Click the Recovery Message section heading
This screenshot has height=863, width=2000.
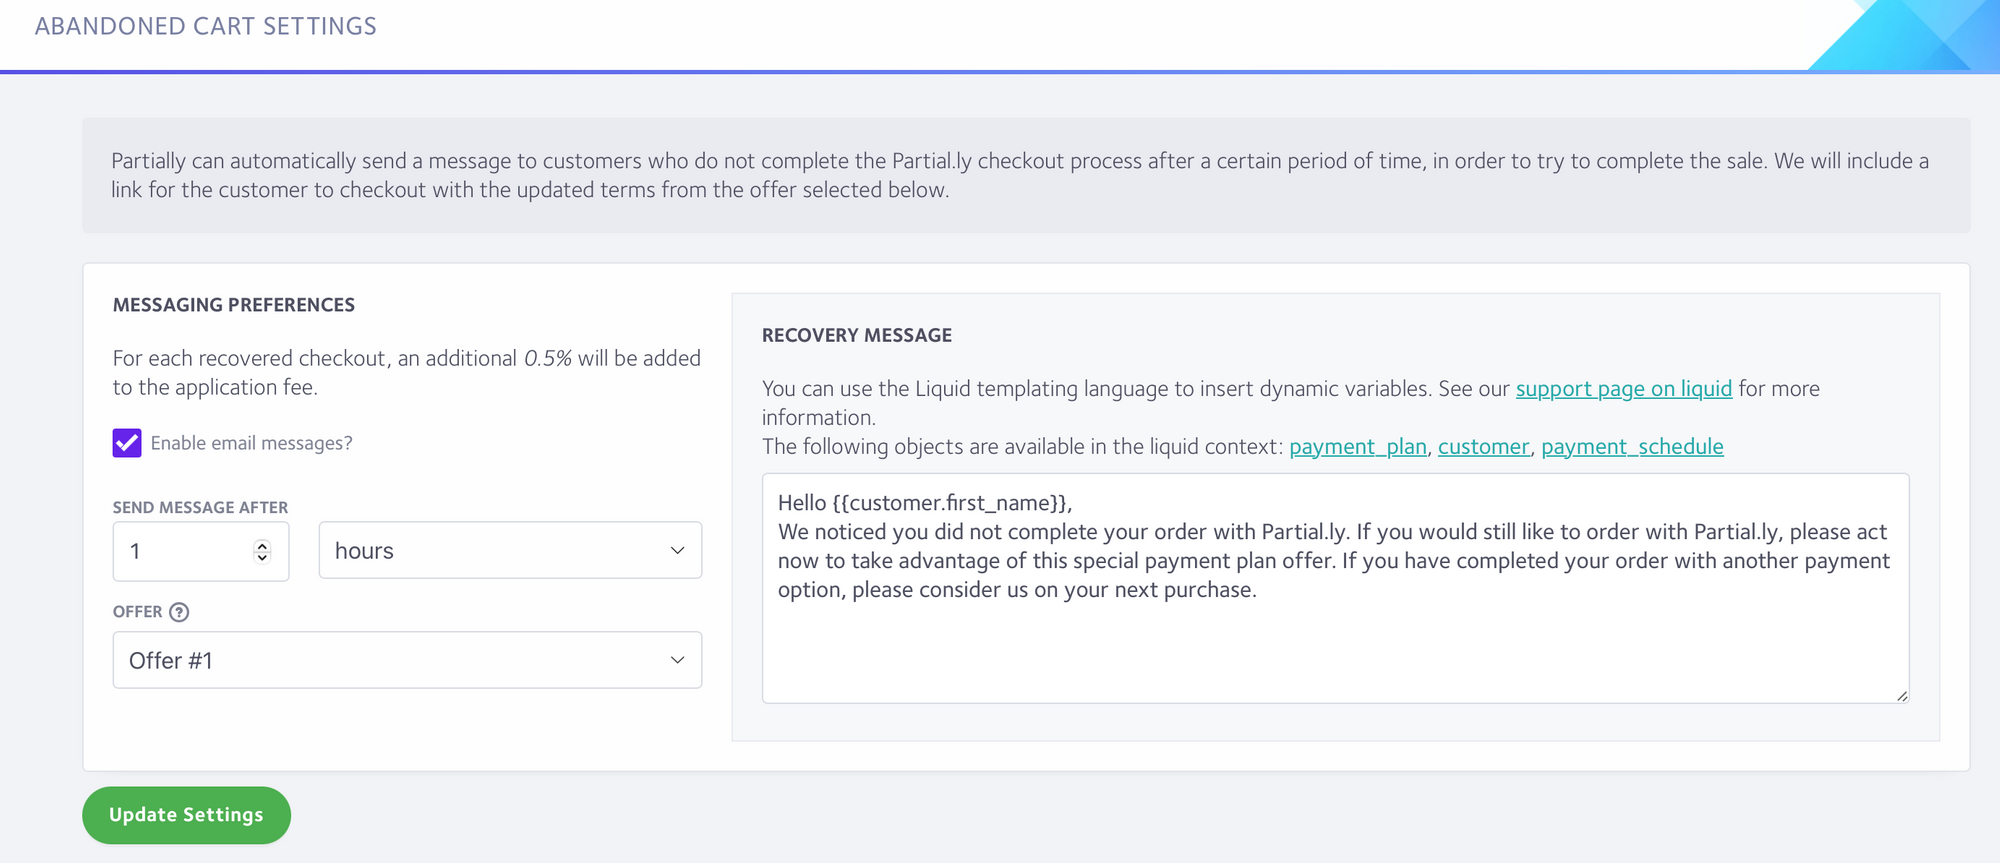[x=857, y=335]
